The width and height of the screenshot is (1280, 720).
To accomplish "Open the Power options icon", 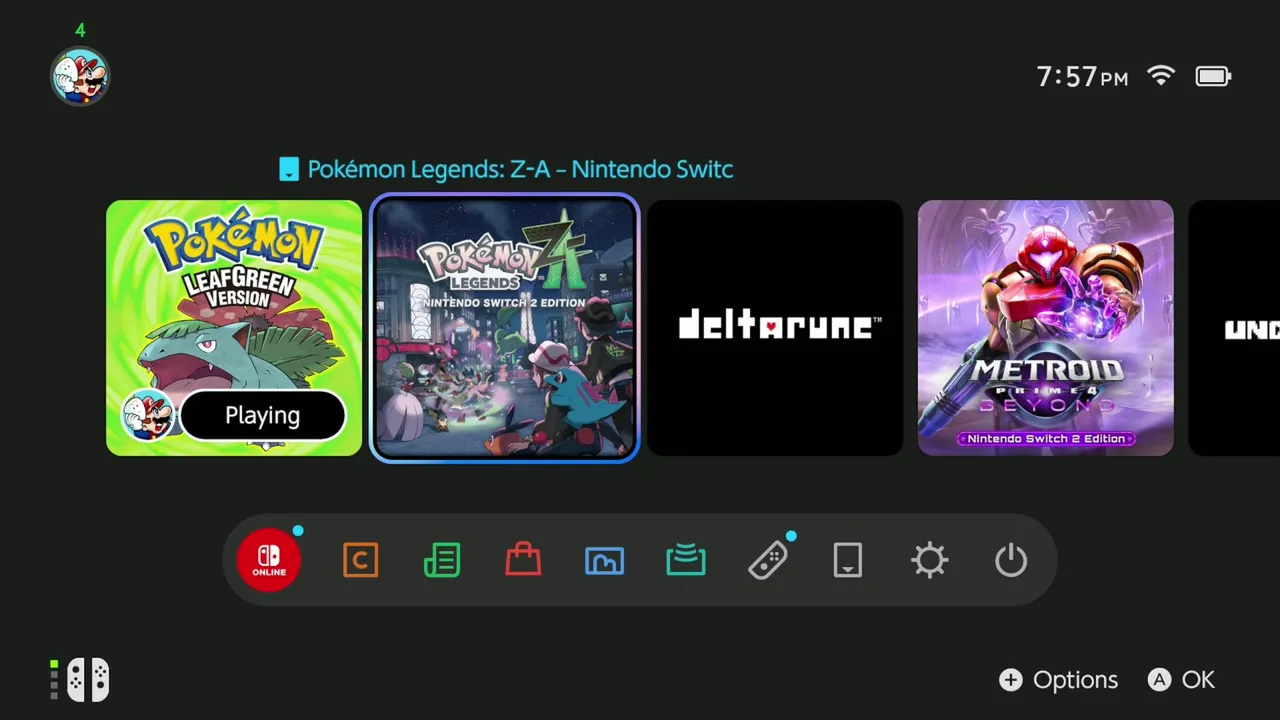I will point(1011,560).
